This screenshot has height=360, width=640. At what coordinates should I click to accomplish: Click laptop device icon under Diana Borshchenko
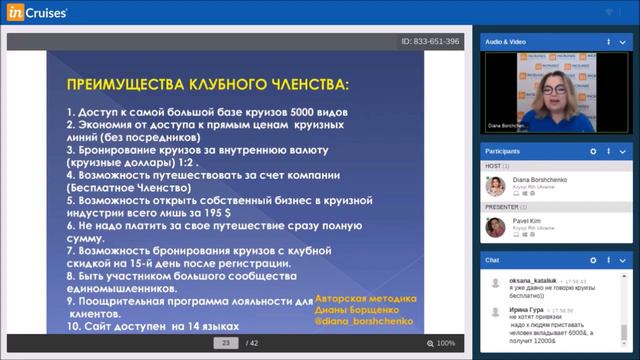click(516, 193)
